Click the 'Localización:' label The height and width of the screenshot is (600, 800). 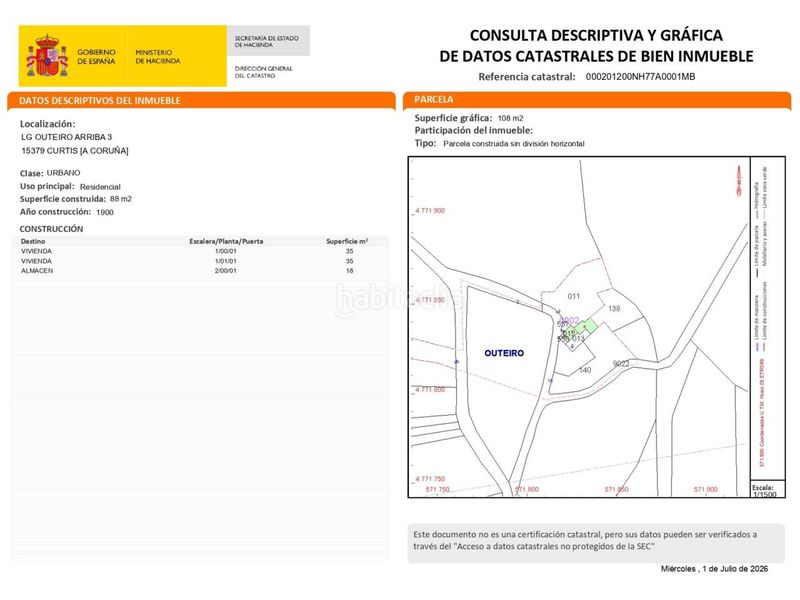click(x=47, y=124)
